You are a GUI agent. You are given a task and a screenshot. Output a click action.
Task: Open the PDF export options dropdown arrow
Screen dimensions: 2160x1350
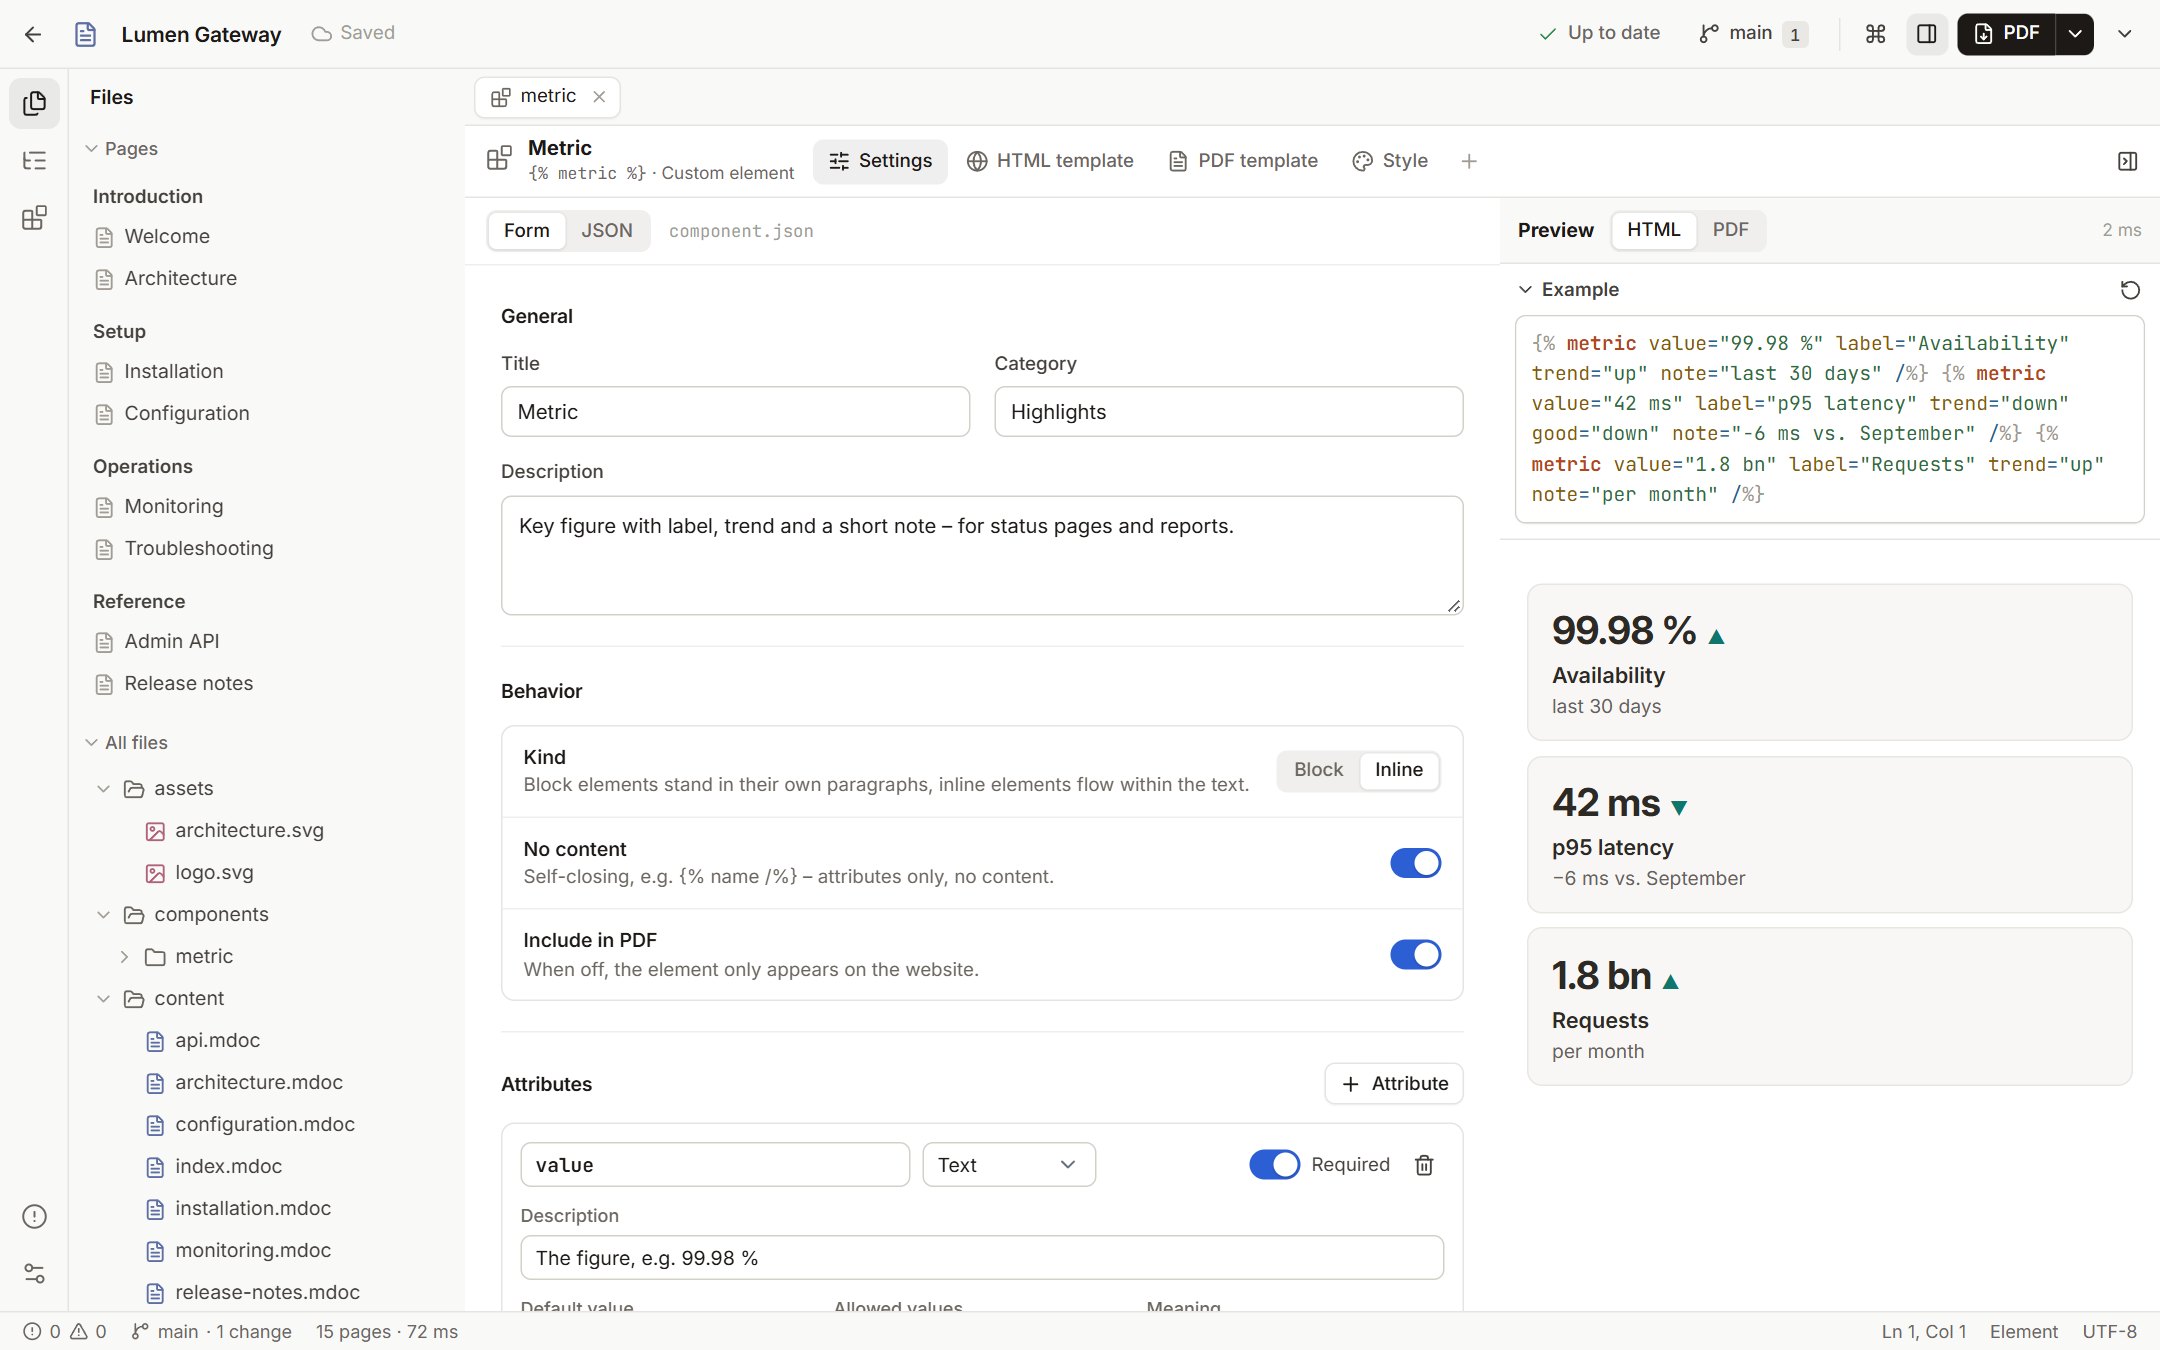click(2075, 34)
